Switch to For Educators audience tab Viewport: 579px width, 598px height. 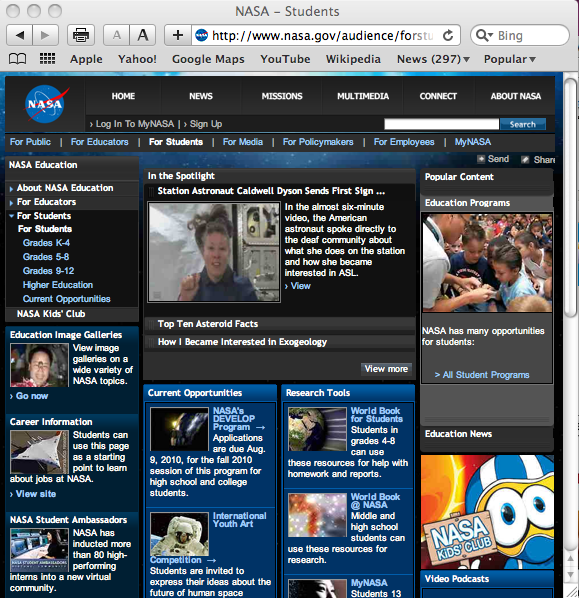coord(100,142)
